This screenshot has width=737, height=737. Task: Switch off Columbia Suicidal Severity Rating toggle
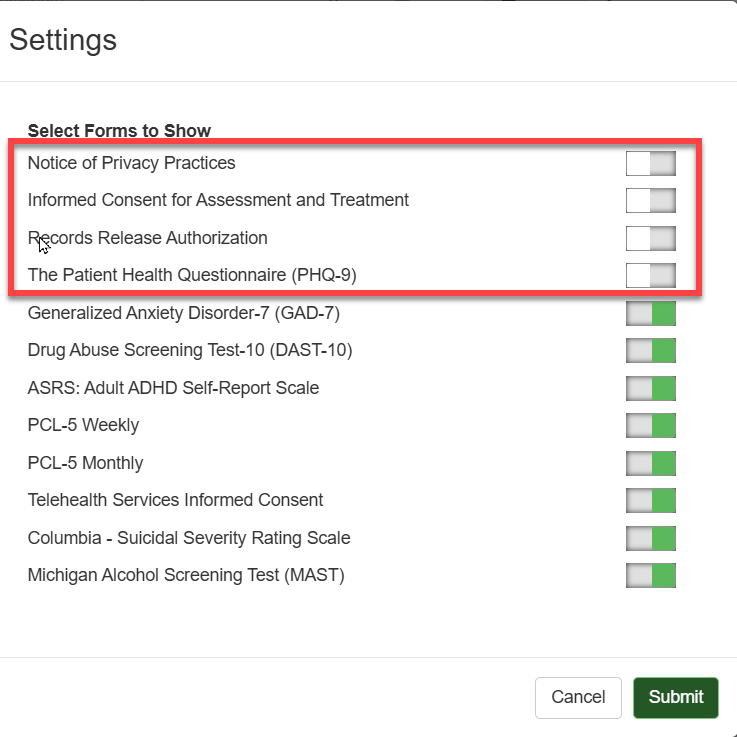point(650,538)
